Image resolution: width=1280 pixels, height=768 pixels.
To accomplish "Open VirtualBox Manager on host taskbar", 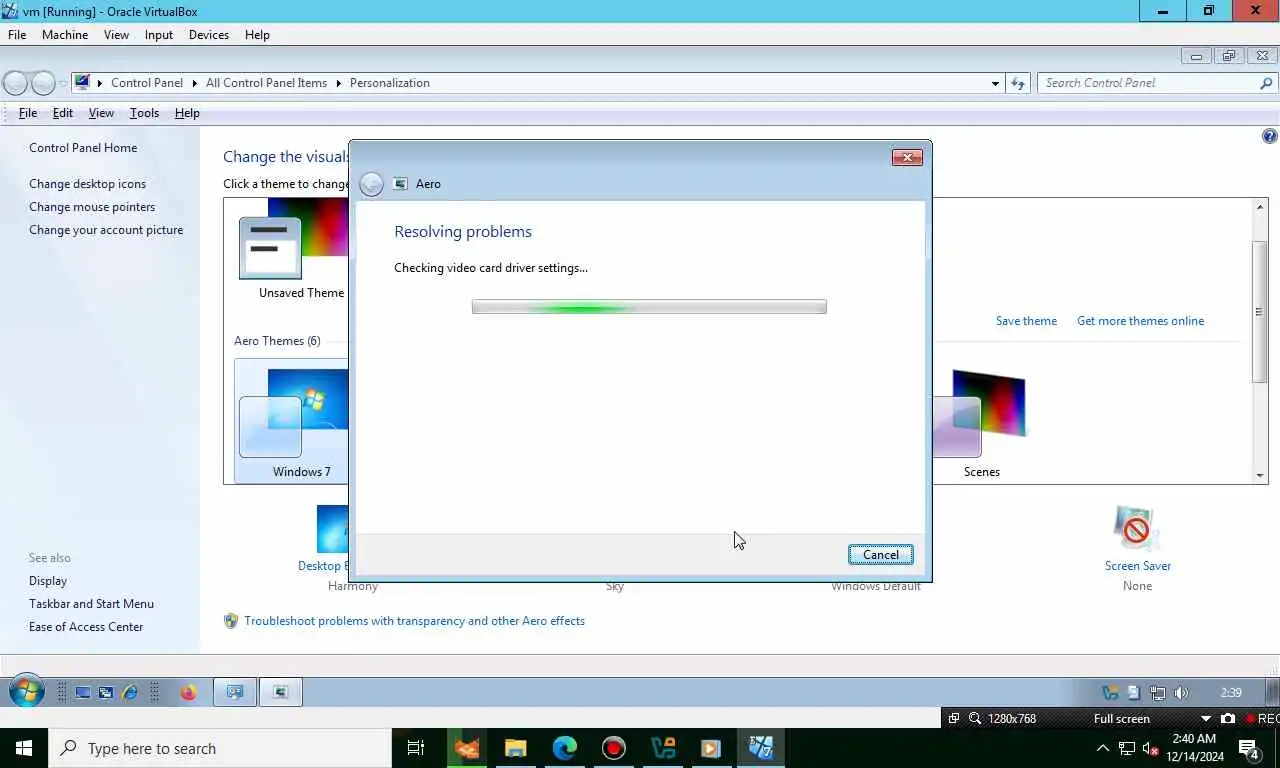I will point(662,748).
